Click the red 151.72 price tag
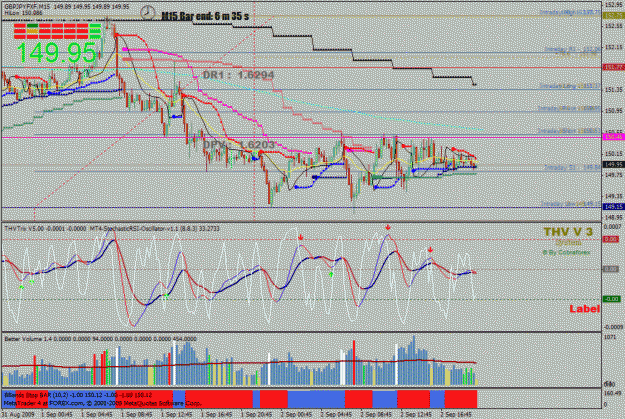The image size is (625, 419). [x=613, y=67]
